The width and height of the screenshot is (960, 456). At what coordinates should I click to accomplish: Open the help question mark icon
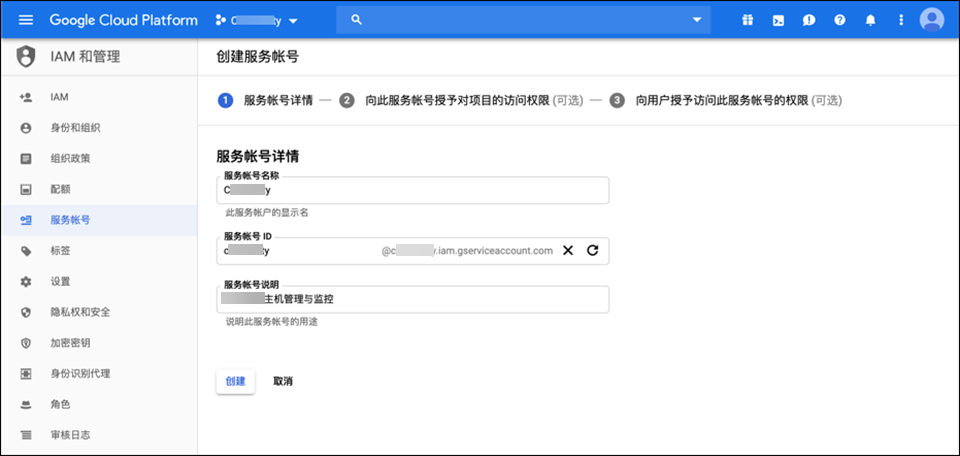(839, 20)
